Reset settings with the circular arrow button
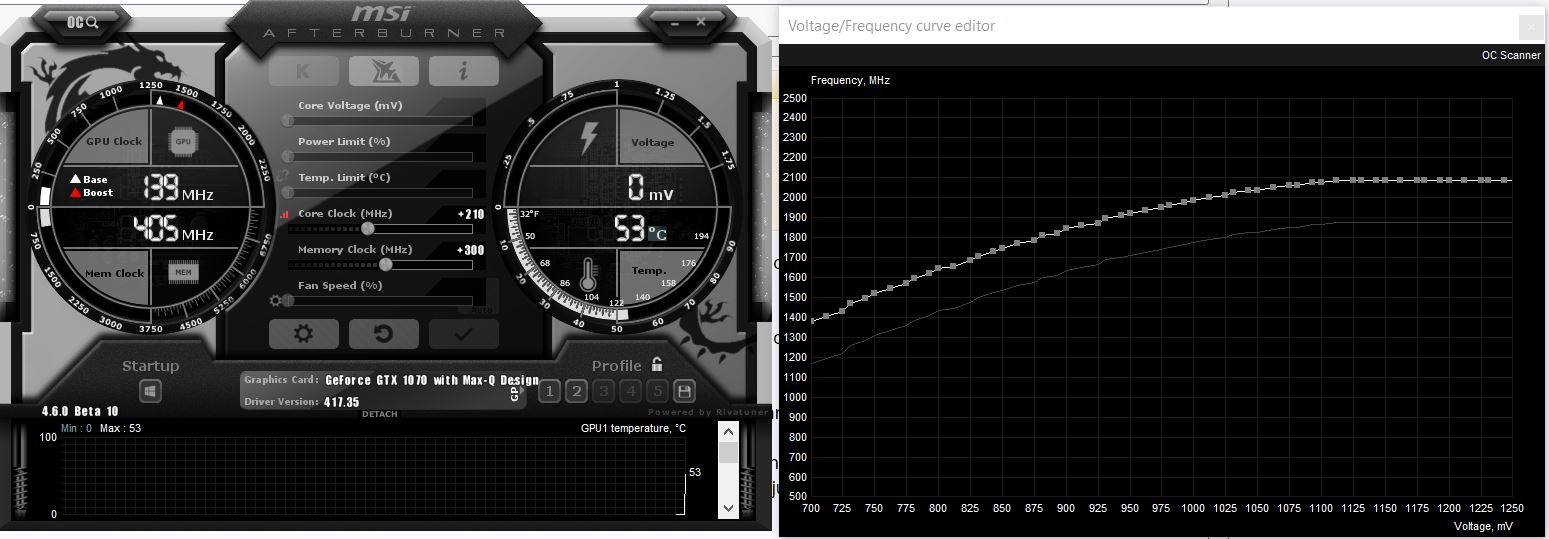This screenshot has width=1549, height=539. [x=383, y=333]
